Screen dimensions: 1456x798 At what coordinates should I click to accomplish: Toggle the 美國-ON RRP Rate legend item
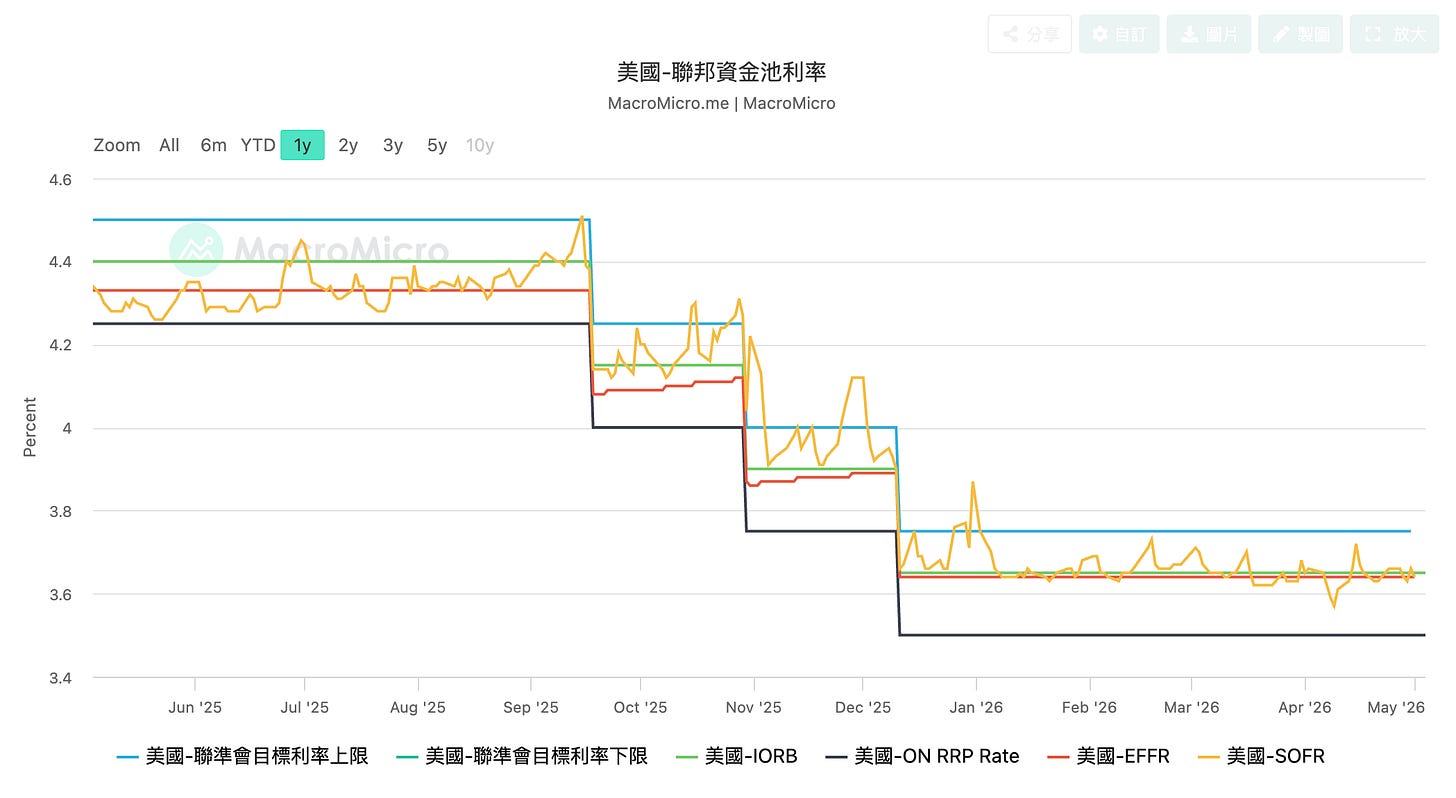pyautogui.click(x=922, y=757)
